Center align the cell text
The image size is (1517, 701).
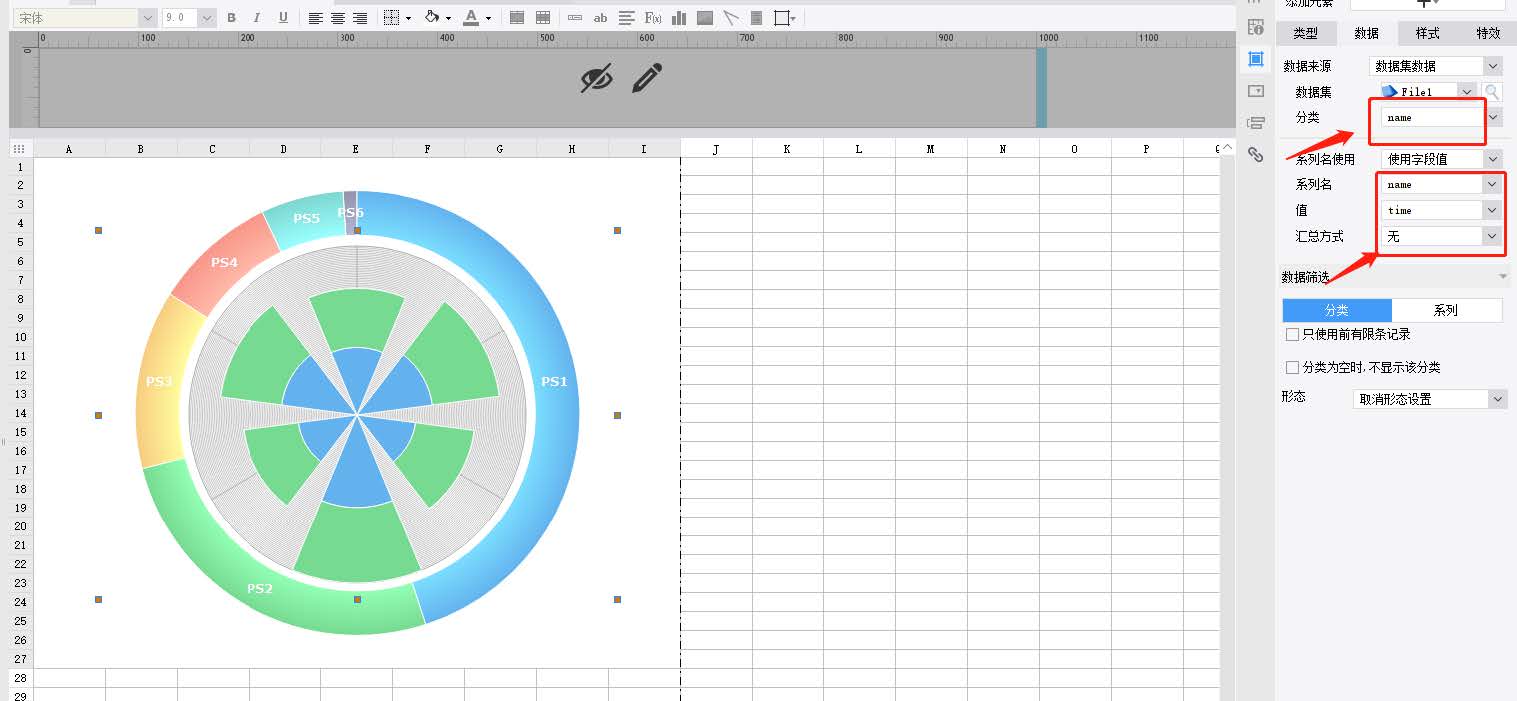[338, 18]
